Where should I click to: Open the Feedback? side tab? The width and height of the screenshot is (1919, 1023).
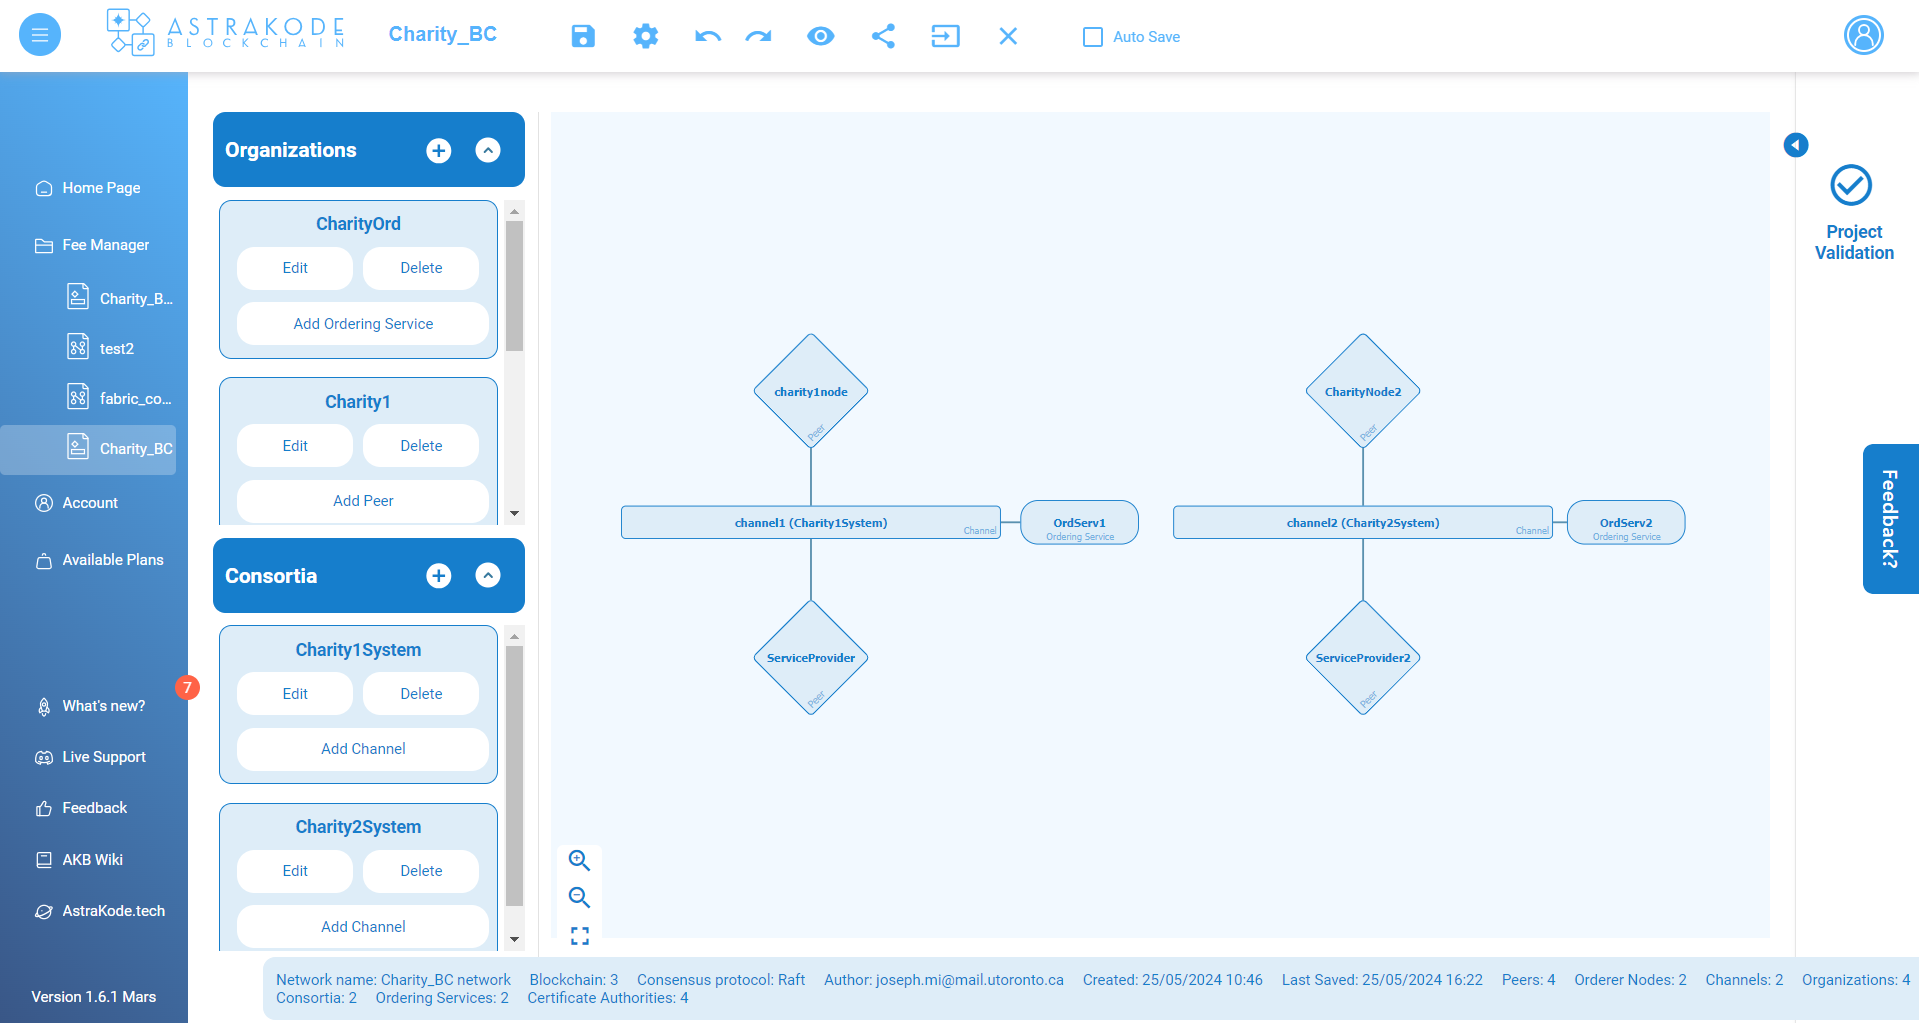click(x=1890, y=519)
